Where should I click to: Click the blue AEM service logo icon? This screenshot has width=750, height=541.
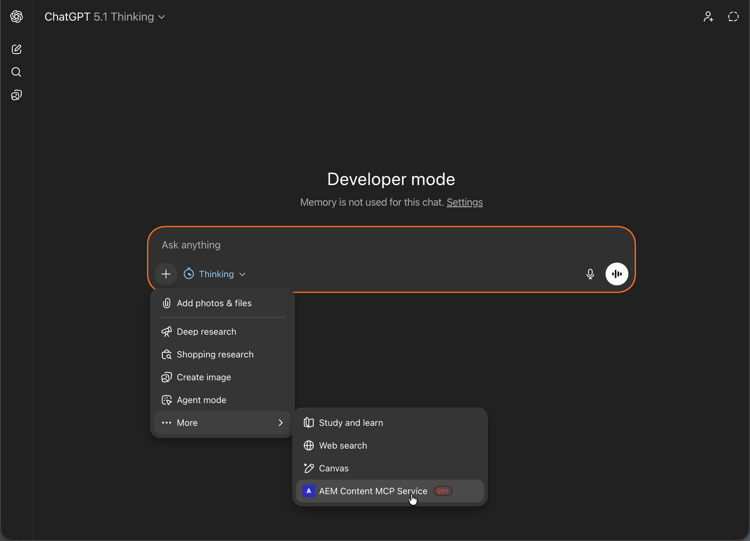click(309, 491)
